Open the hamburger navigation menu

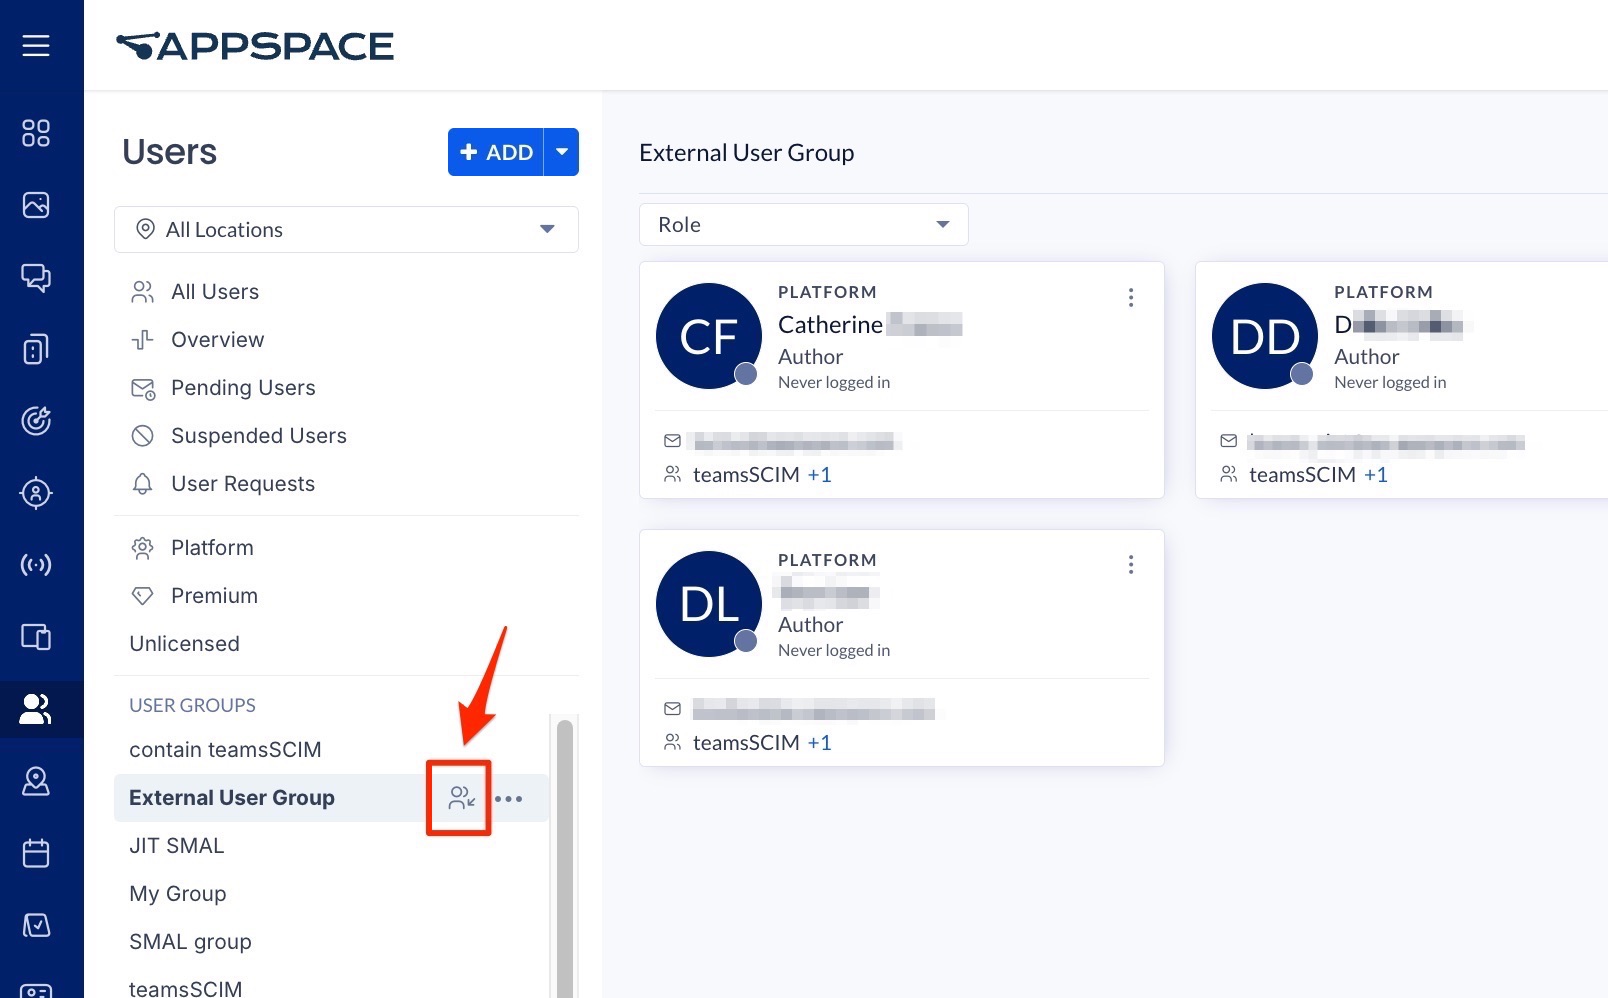[x=36, y=45]
